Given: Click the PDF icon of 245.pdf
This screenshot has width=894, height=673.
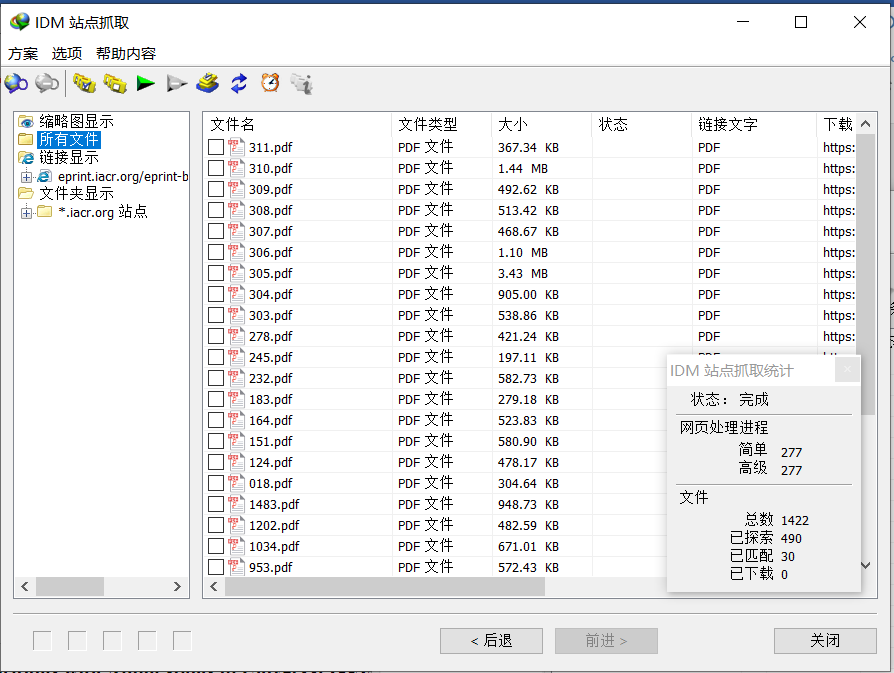Looking at the screenshot, I should [x=236, y=358].
